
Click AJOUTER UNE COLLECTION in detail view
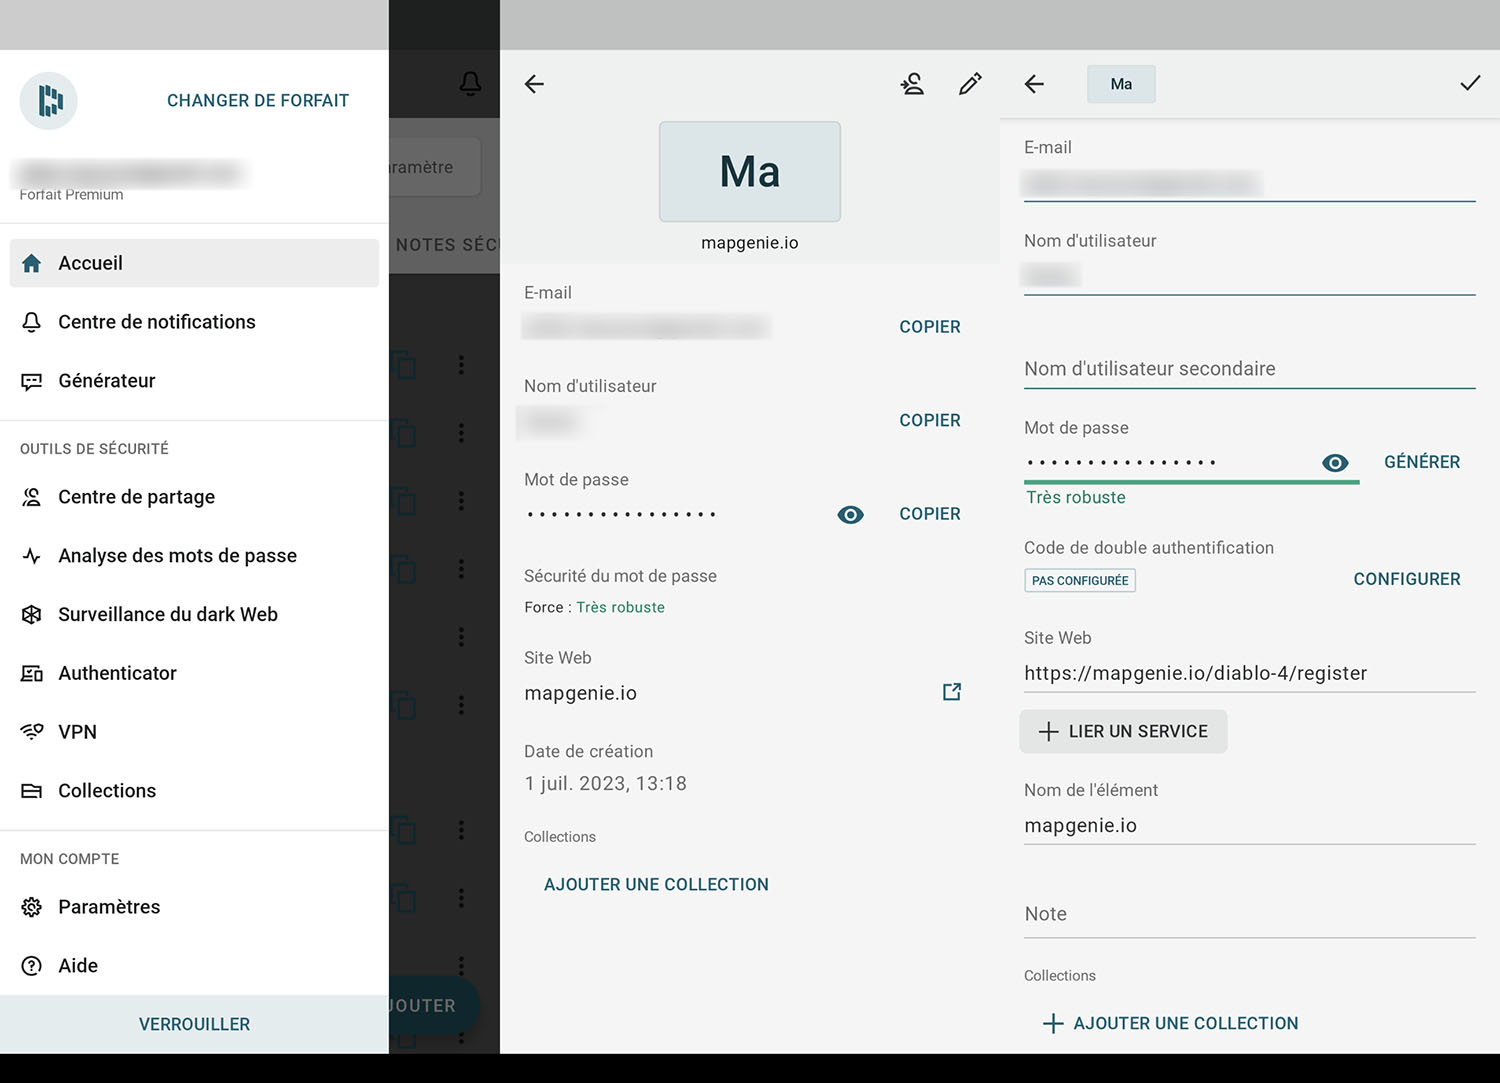click(656, 885)
